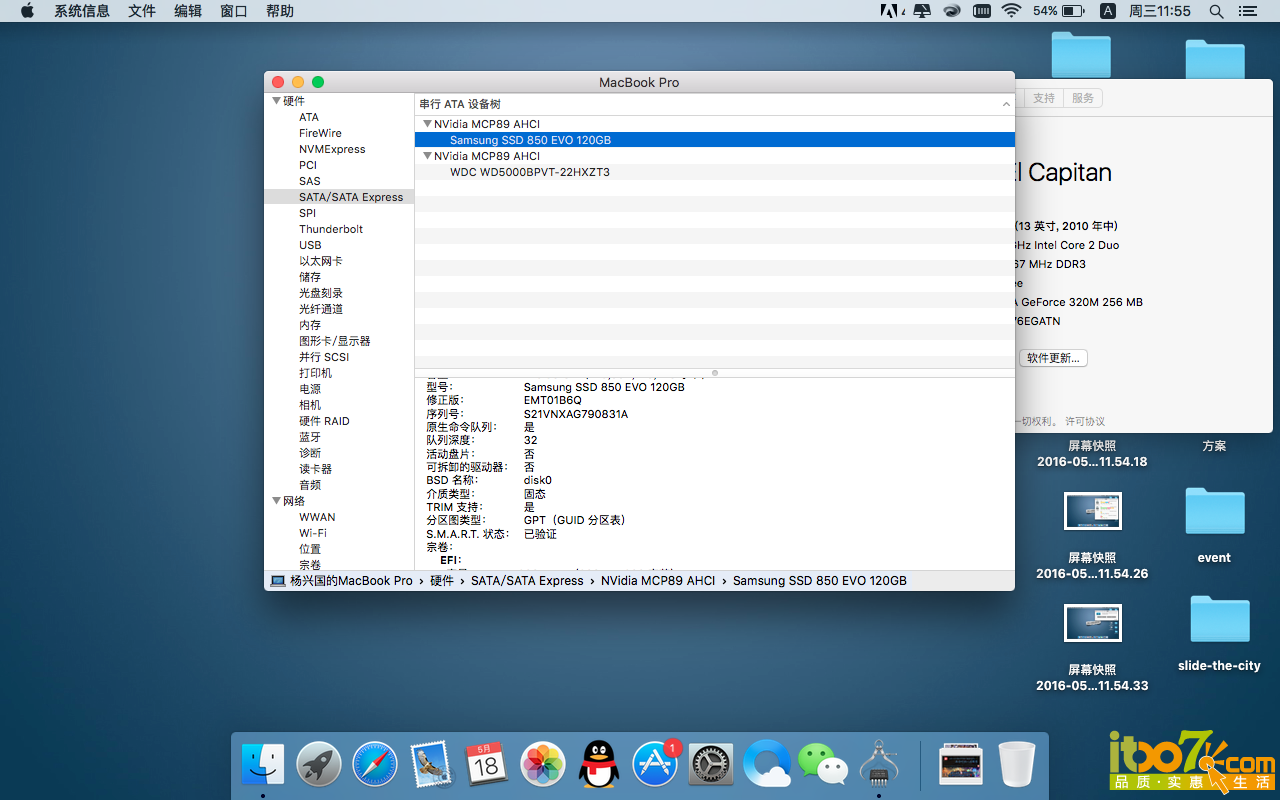Collapse the 网络 sidebar section
1280x800 pixels.
[277, 501]
